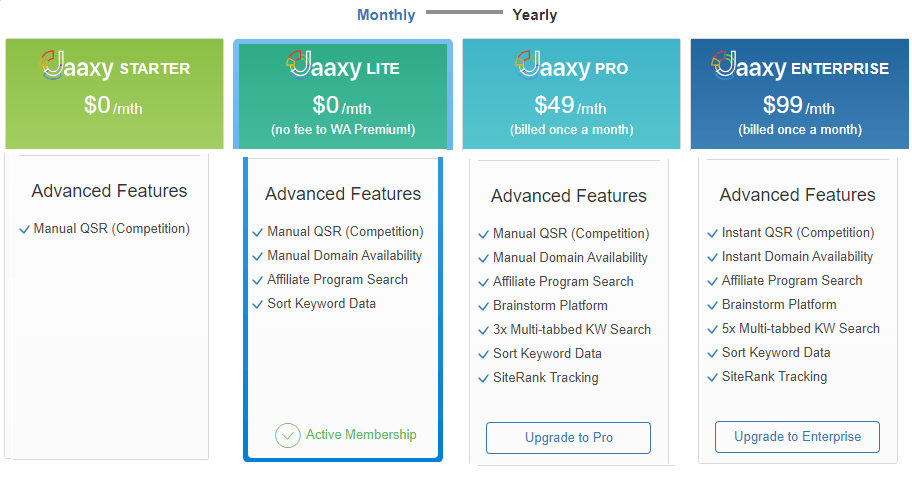Click the Jaaxy Lite logo icon
This screenshot has width=912, height=496.
pyautogui.click(x=299, y=64)
